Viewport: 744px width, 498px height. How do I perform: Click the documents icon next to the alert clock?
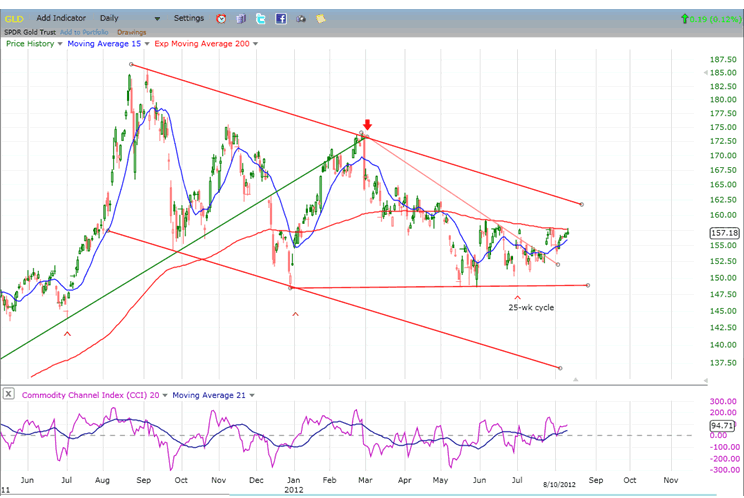(240, 18)
